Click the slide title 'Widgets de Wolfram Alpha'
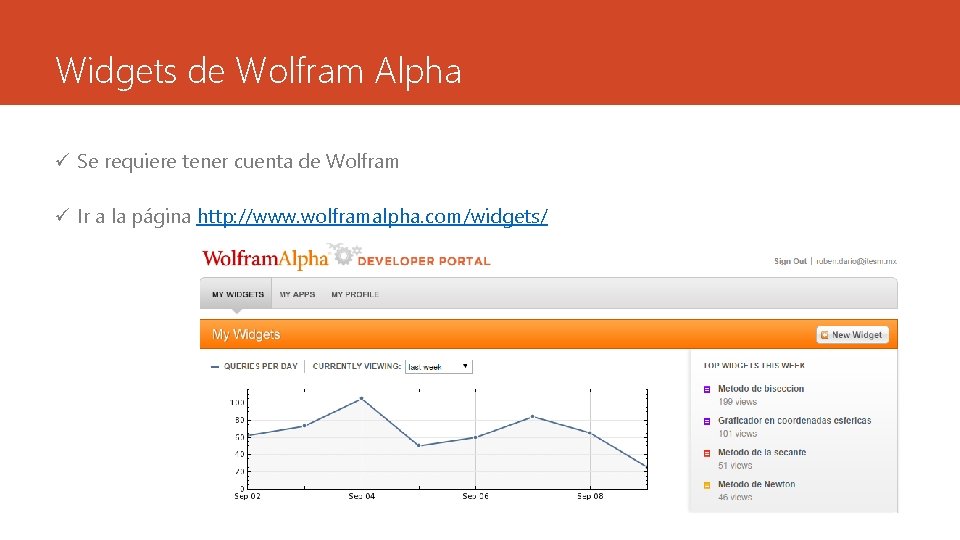Image resolution: width=960 pixels, height=540 pixels. click(258, 70)
